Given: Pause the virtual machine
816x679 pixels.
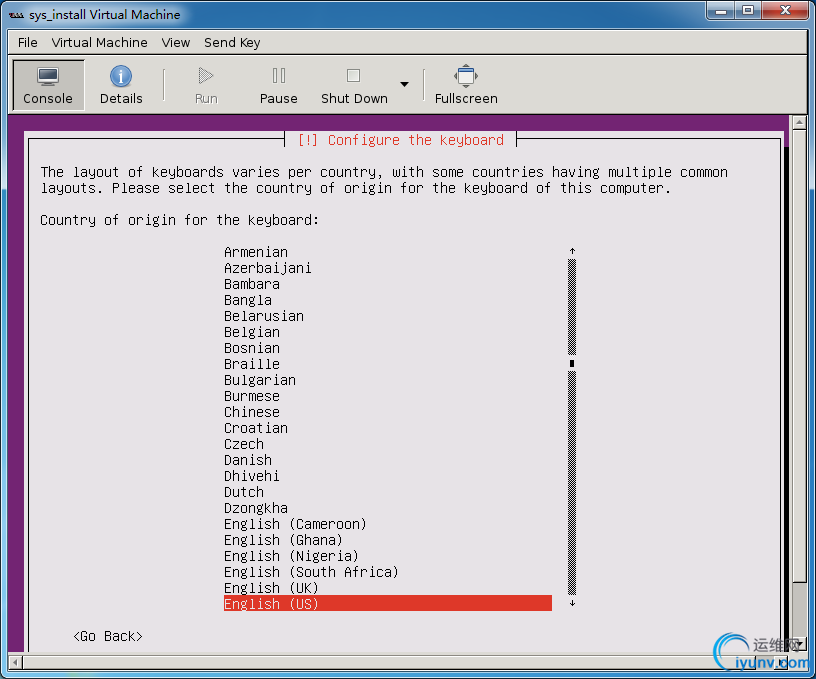Looking at the screenshot, I should 278,85.
